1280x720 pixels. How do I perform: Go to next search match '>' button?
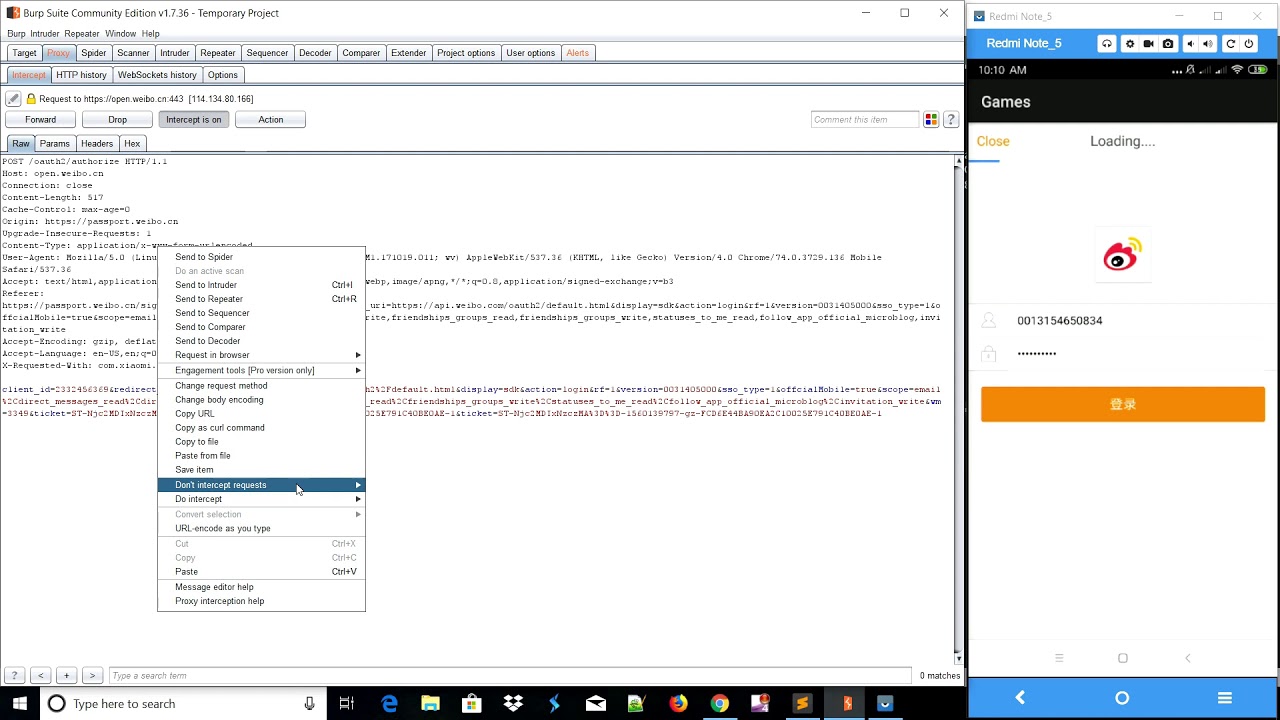[x=92, y=675]
